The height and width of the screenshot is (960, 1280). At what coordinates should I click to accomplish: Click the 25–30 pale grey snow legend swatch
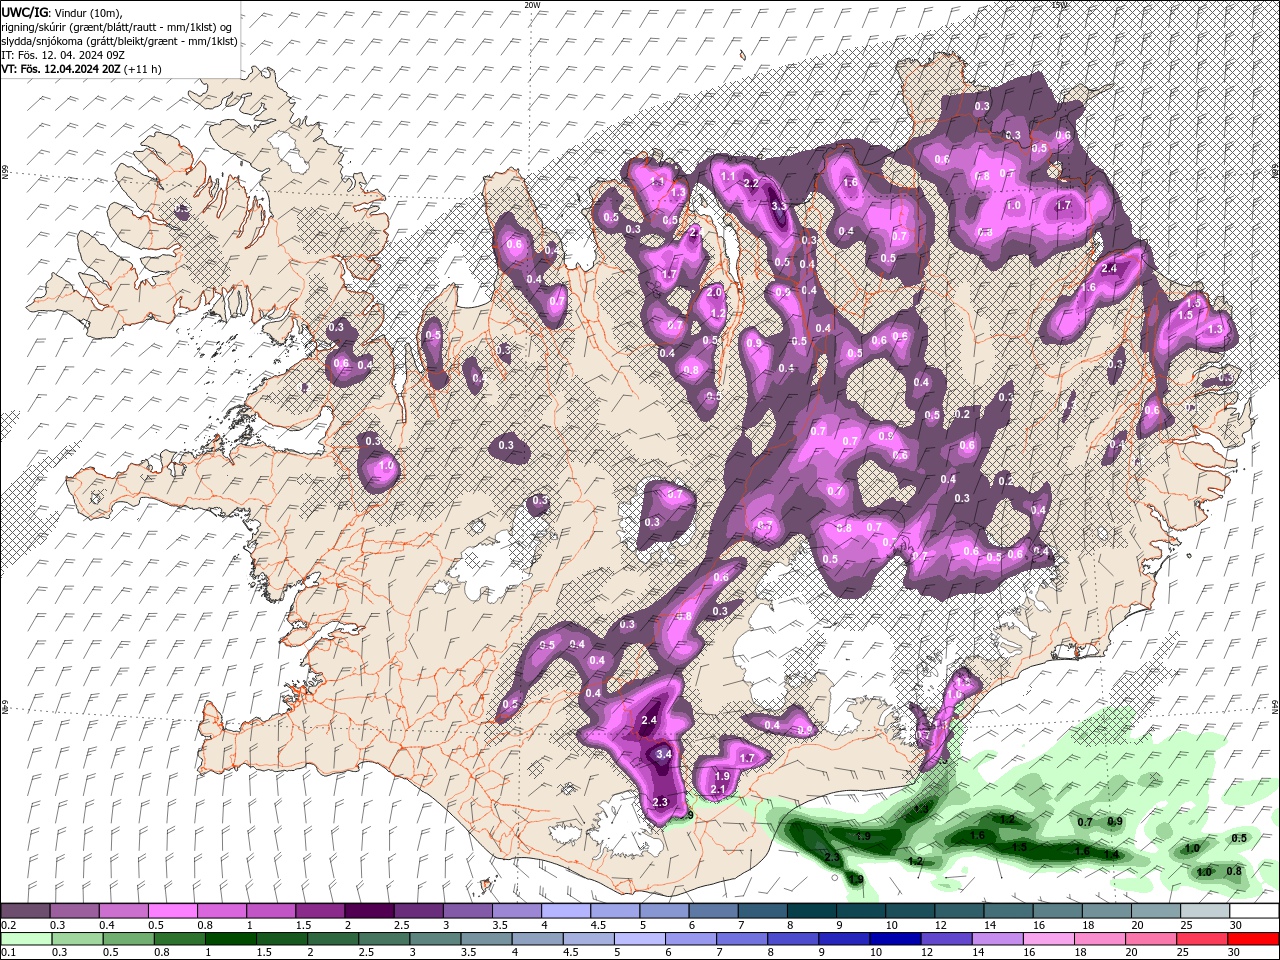click(x=1204, y=911)
